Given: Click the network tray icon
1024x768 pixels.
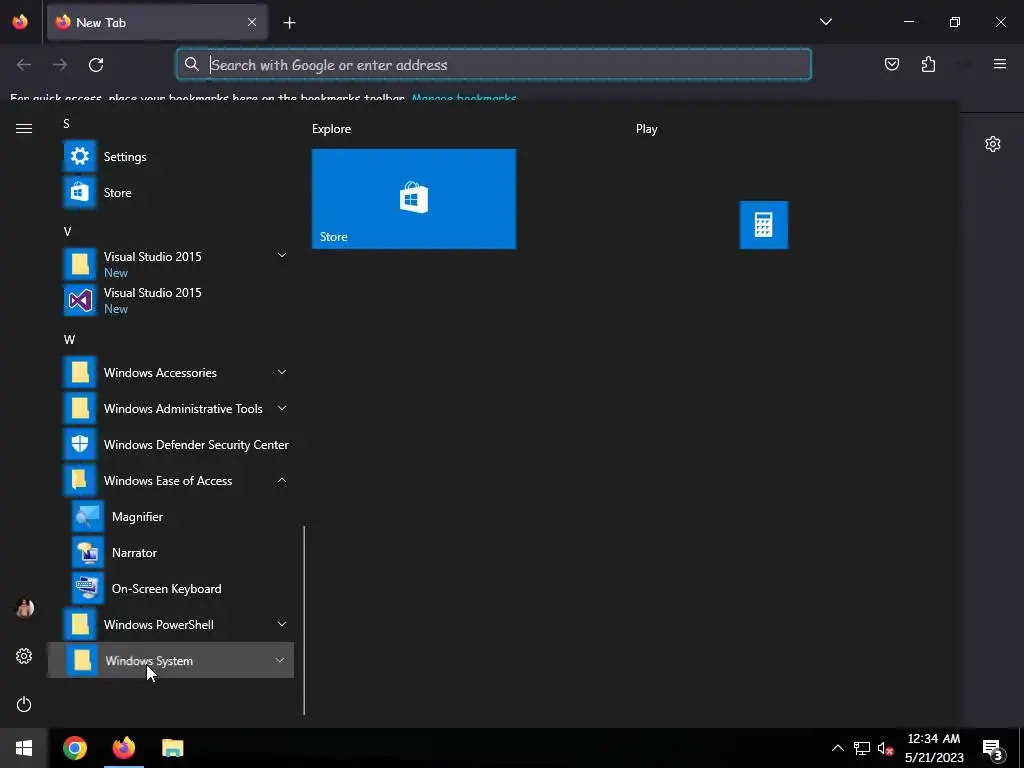Looking at the screenshot, I should tap(861, 748).
